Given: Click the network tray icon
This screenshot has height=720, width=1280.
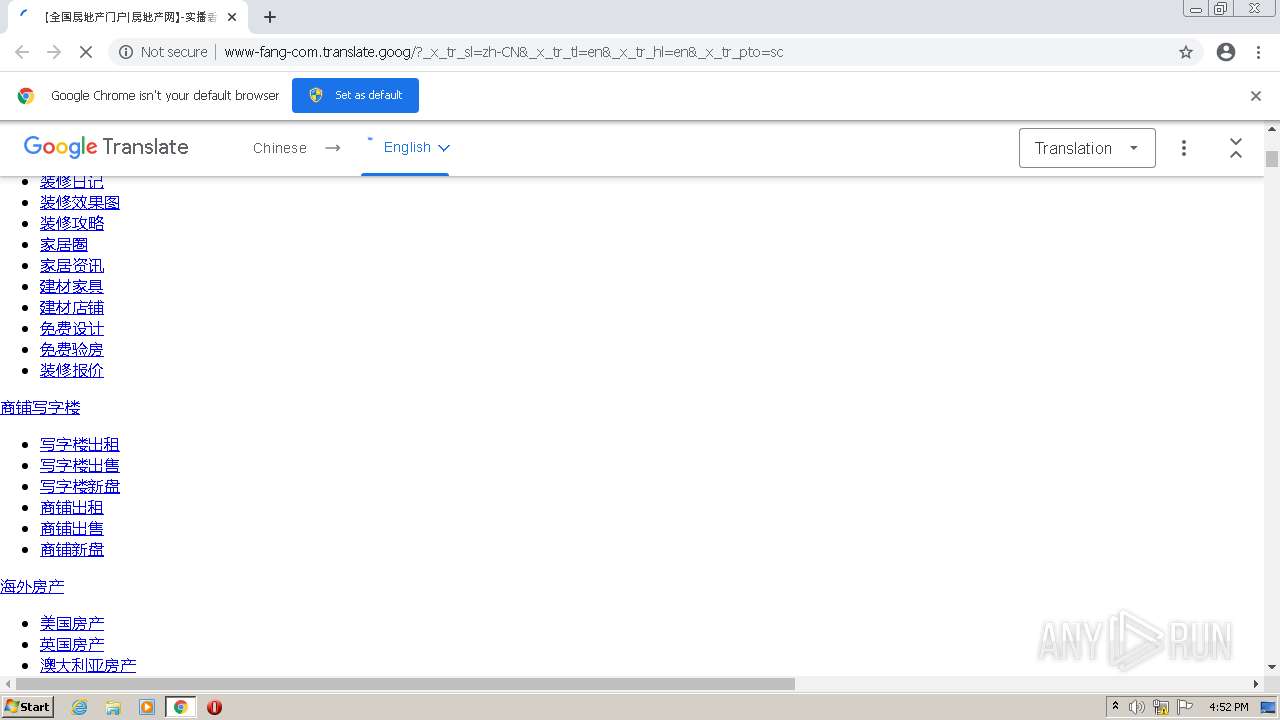Looking at the screenshot, I should pos(1161,707).
